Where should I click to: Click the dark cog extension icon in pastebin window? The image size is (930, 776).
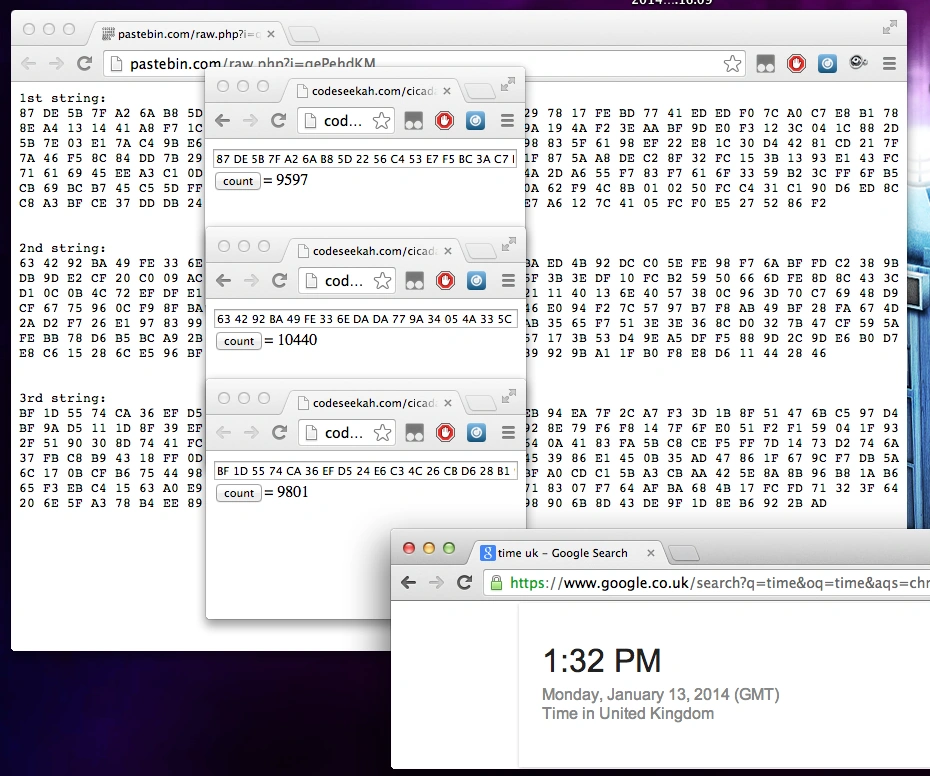tap(858, 62)
